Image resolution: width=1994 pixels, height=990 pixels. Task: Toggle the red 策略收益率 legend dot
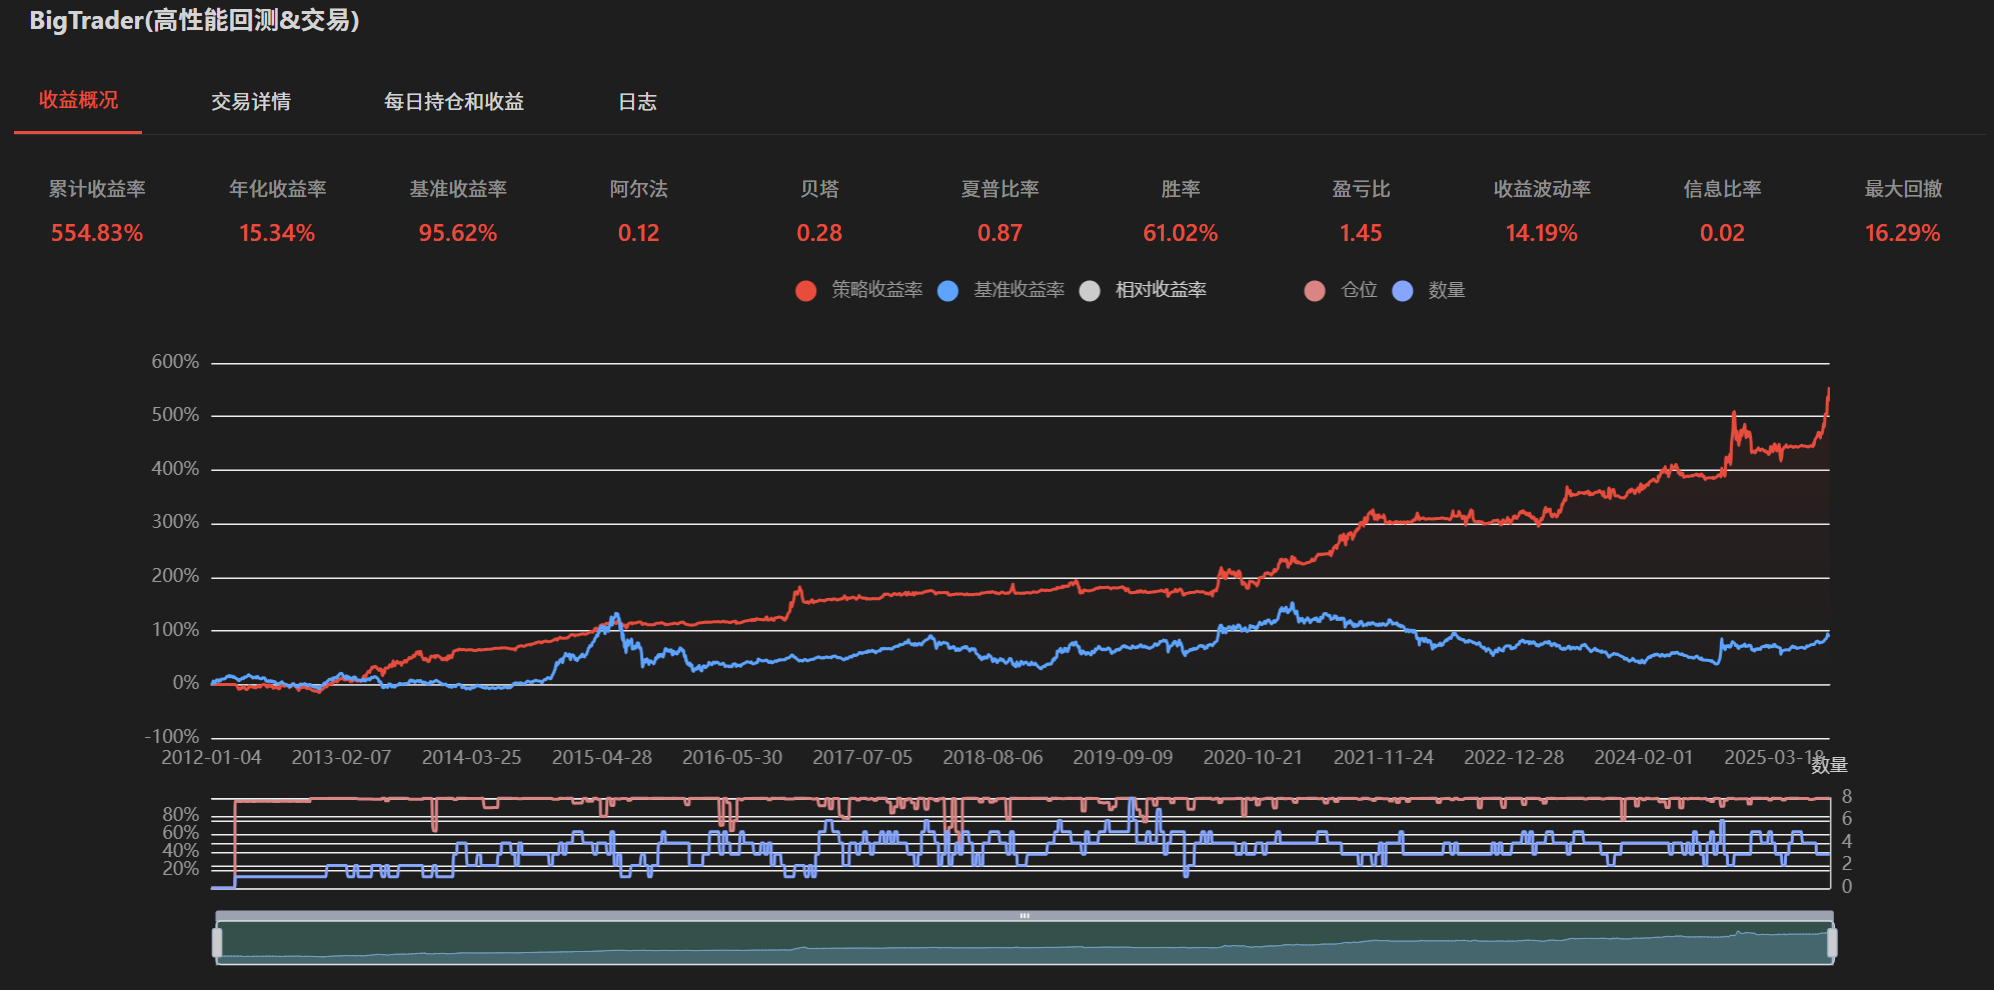coord(806,291)
